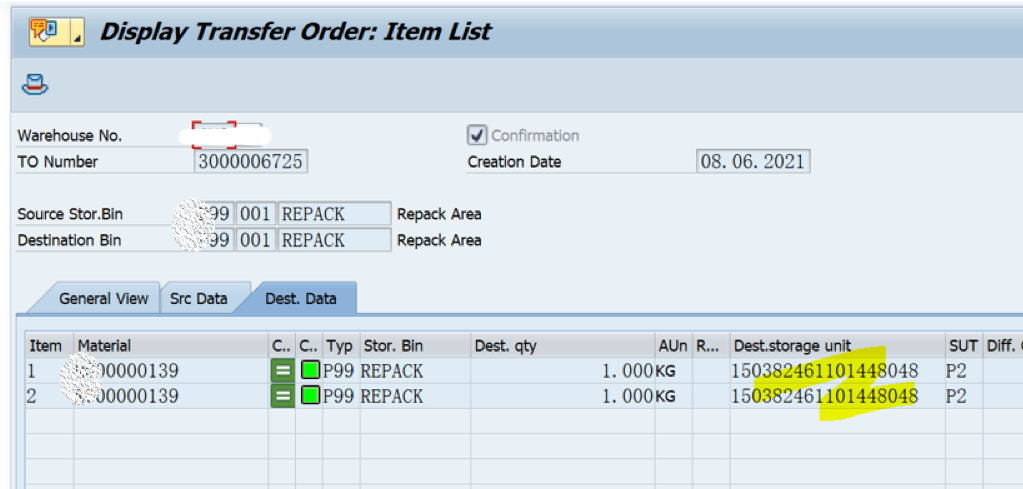Click the green square indicator in item 2
This screenshot has width=1023, height=489.
pyautogui.click(x=311, y=396)
